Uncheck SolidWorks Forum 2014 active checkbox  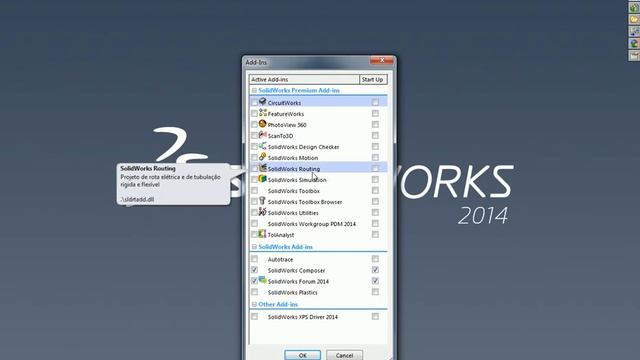(x=254, y=281)
